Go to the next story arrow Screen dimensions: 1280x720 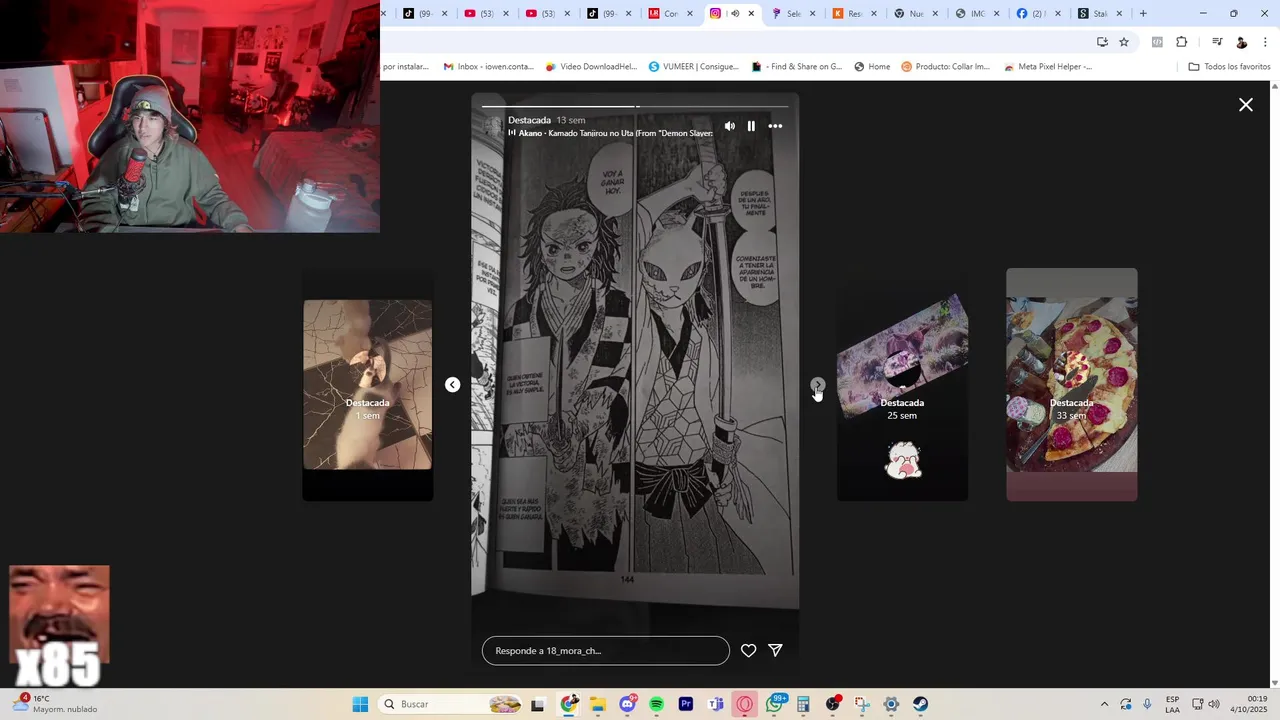click(818, 385)
